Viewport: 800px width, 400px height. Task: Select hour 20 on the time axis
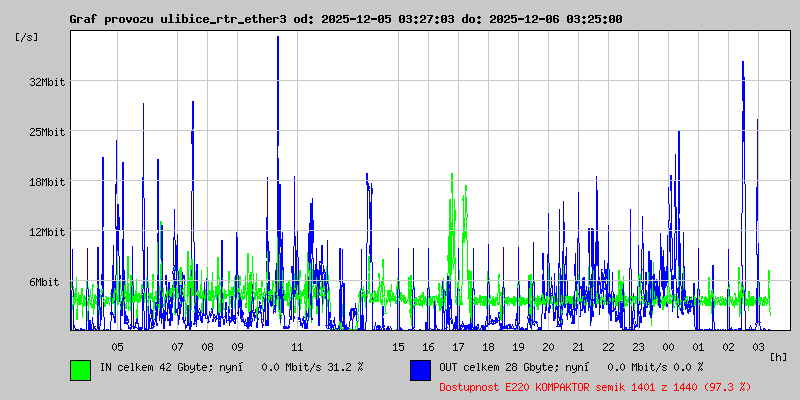point(548,347)
